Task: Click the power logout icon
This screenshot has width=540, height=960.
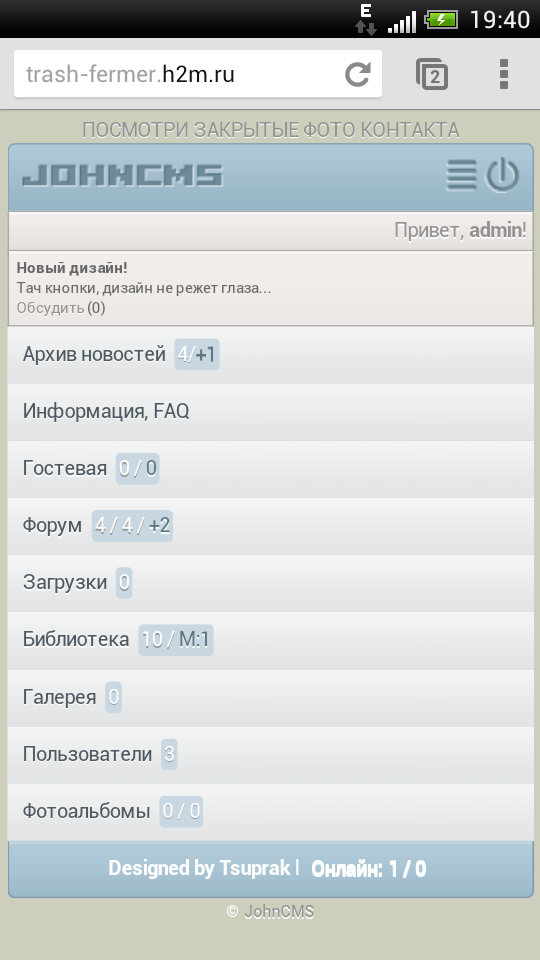Action: coord(502,175)
